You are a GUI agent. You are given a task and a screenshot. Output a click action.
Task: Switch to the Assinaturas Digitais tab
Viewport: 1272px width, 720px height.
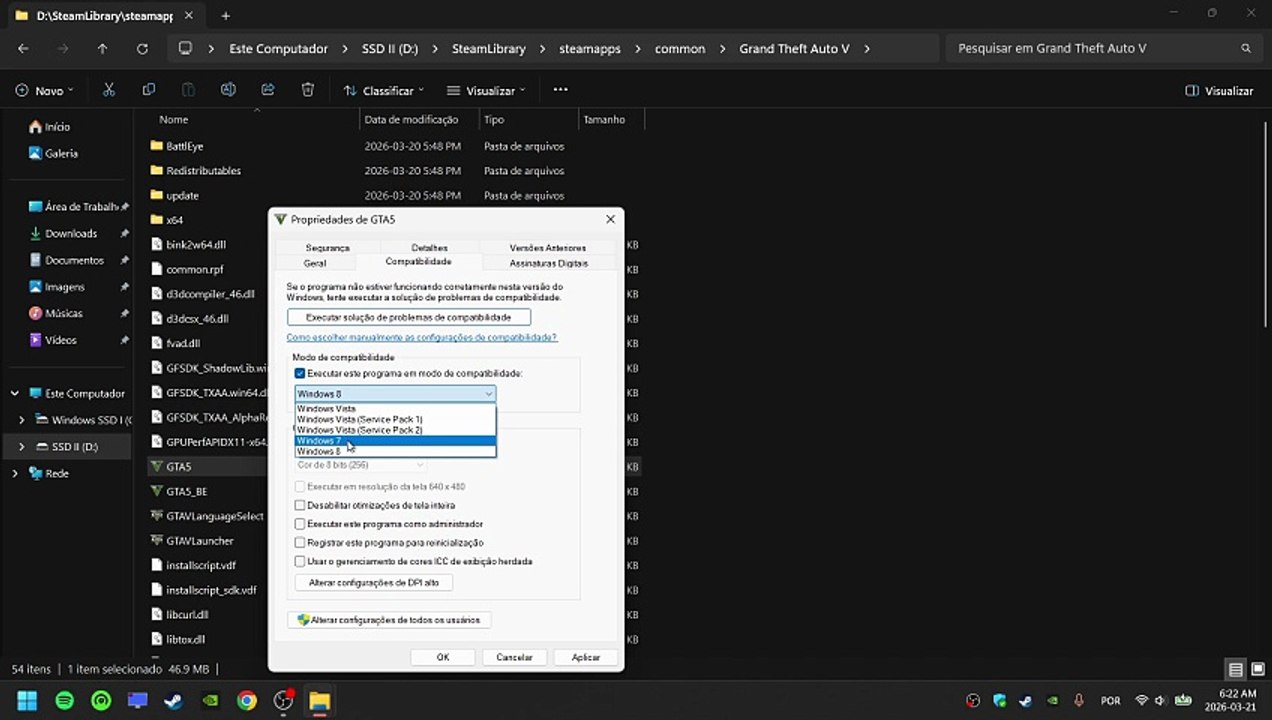point(548,263)
